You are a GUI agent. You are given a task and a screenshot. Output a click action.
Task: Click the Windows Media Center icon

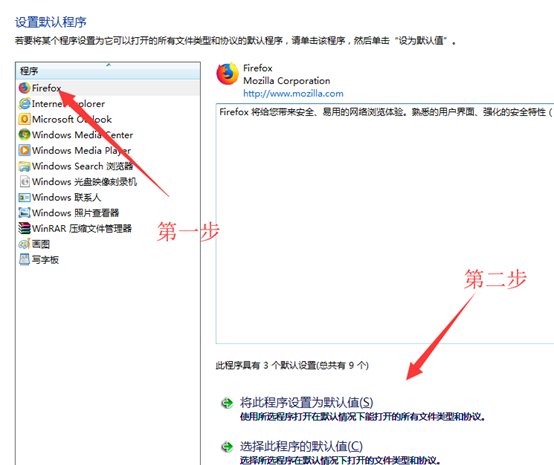pos(24,134)
